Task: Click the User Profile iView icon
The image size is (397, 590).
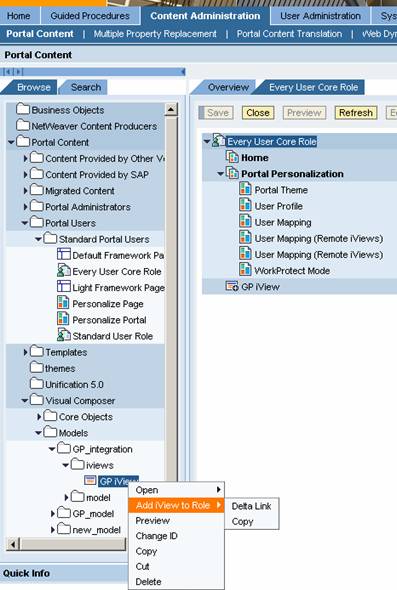Action: 245,205
